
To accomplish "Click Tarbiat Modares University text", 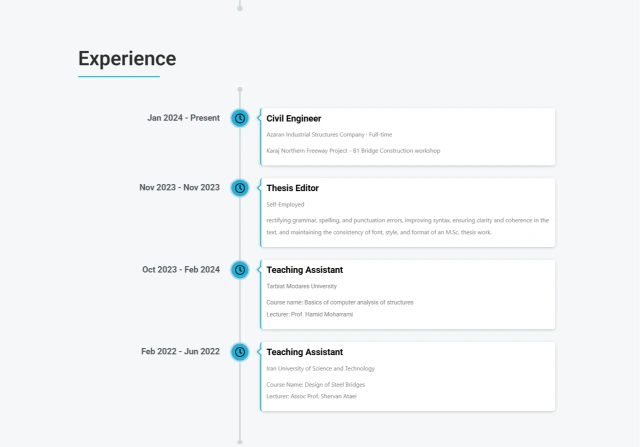I will (x=306, y=286).
